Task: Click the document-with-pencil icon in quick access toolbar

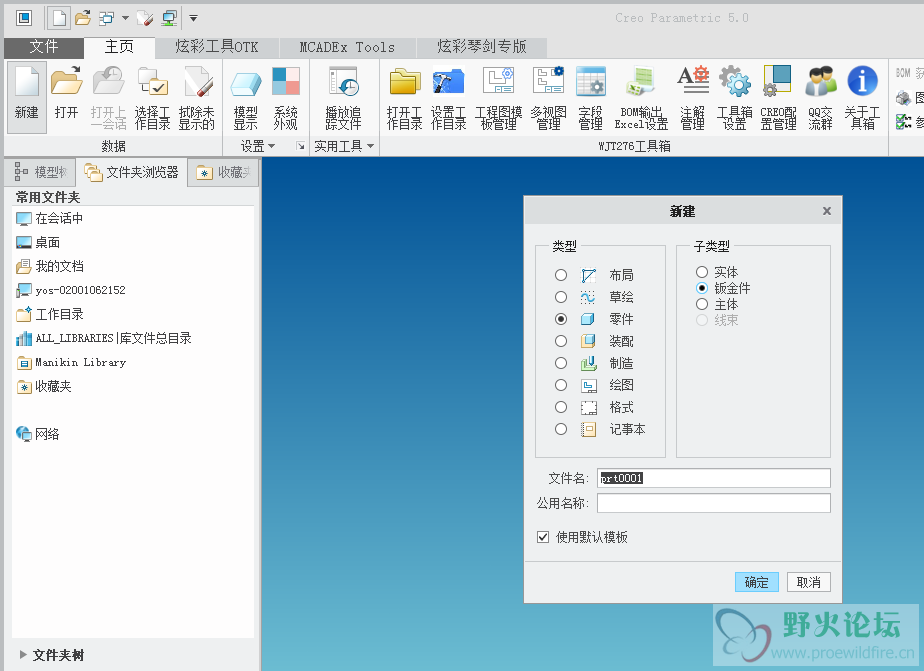Action: coord(145,18)
